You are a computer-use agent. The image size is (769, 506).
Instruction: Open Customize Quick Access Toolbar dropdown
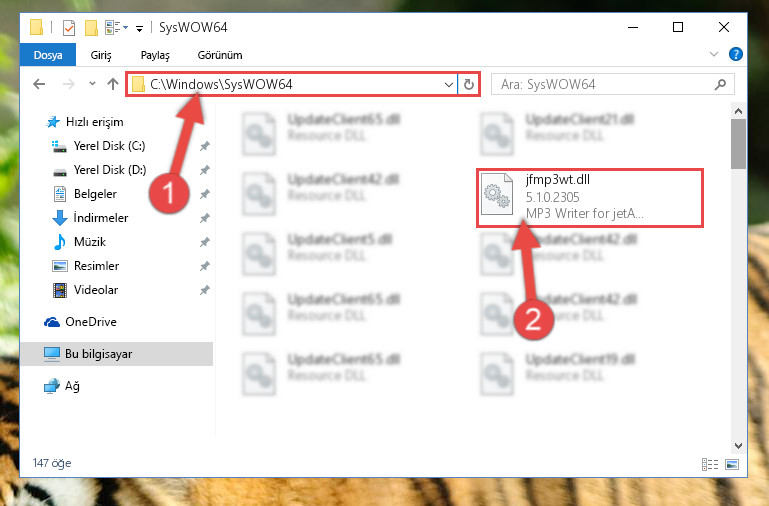140,29
